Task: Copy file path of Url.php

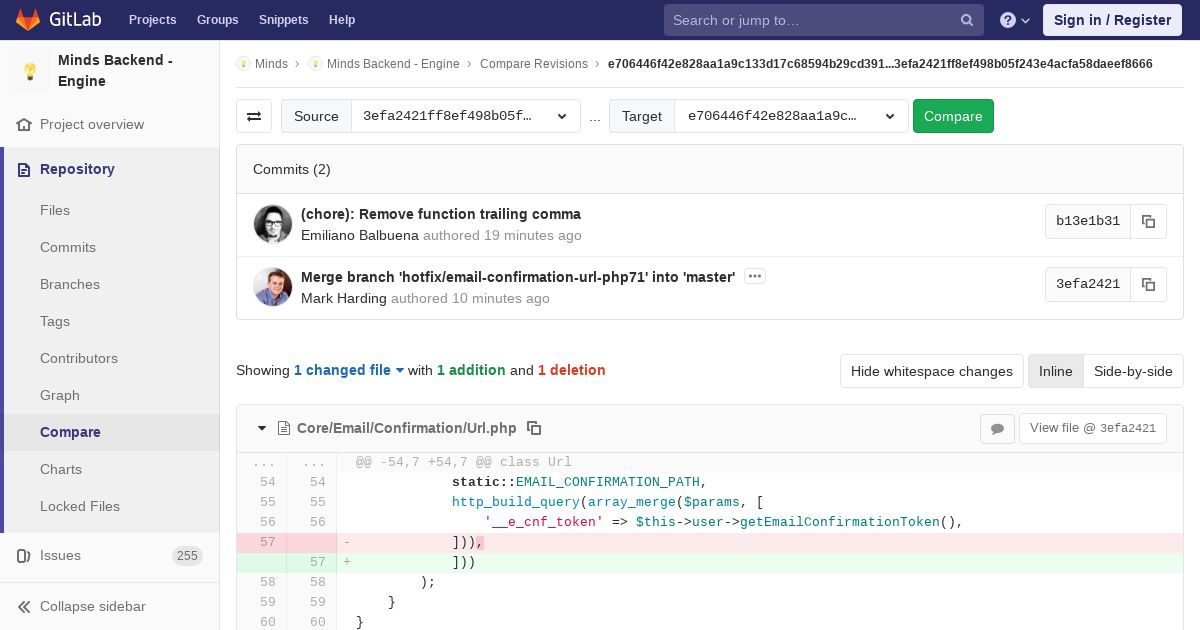Action: [x=534, y=428]
